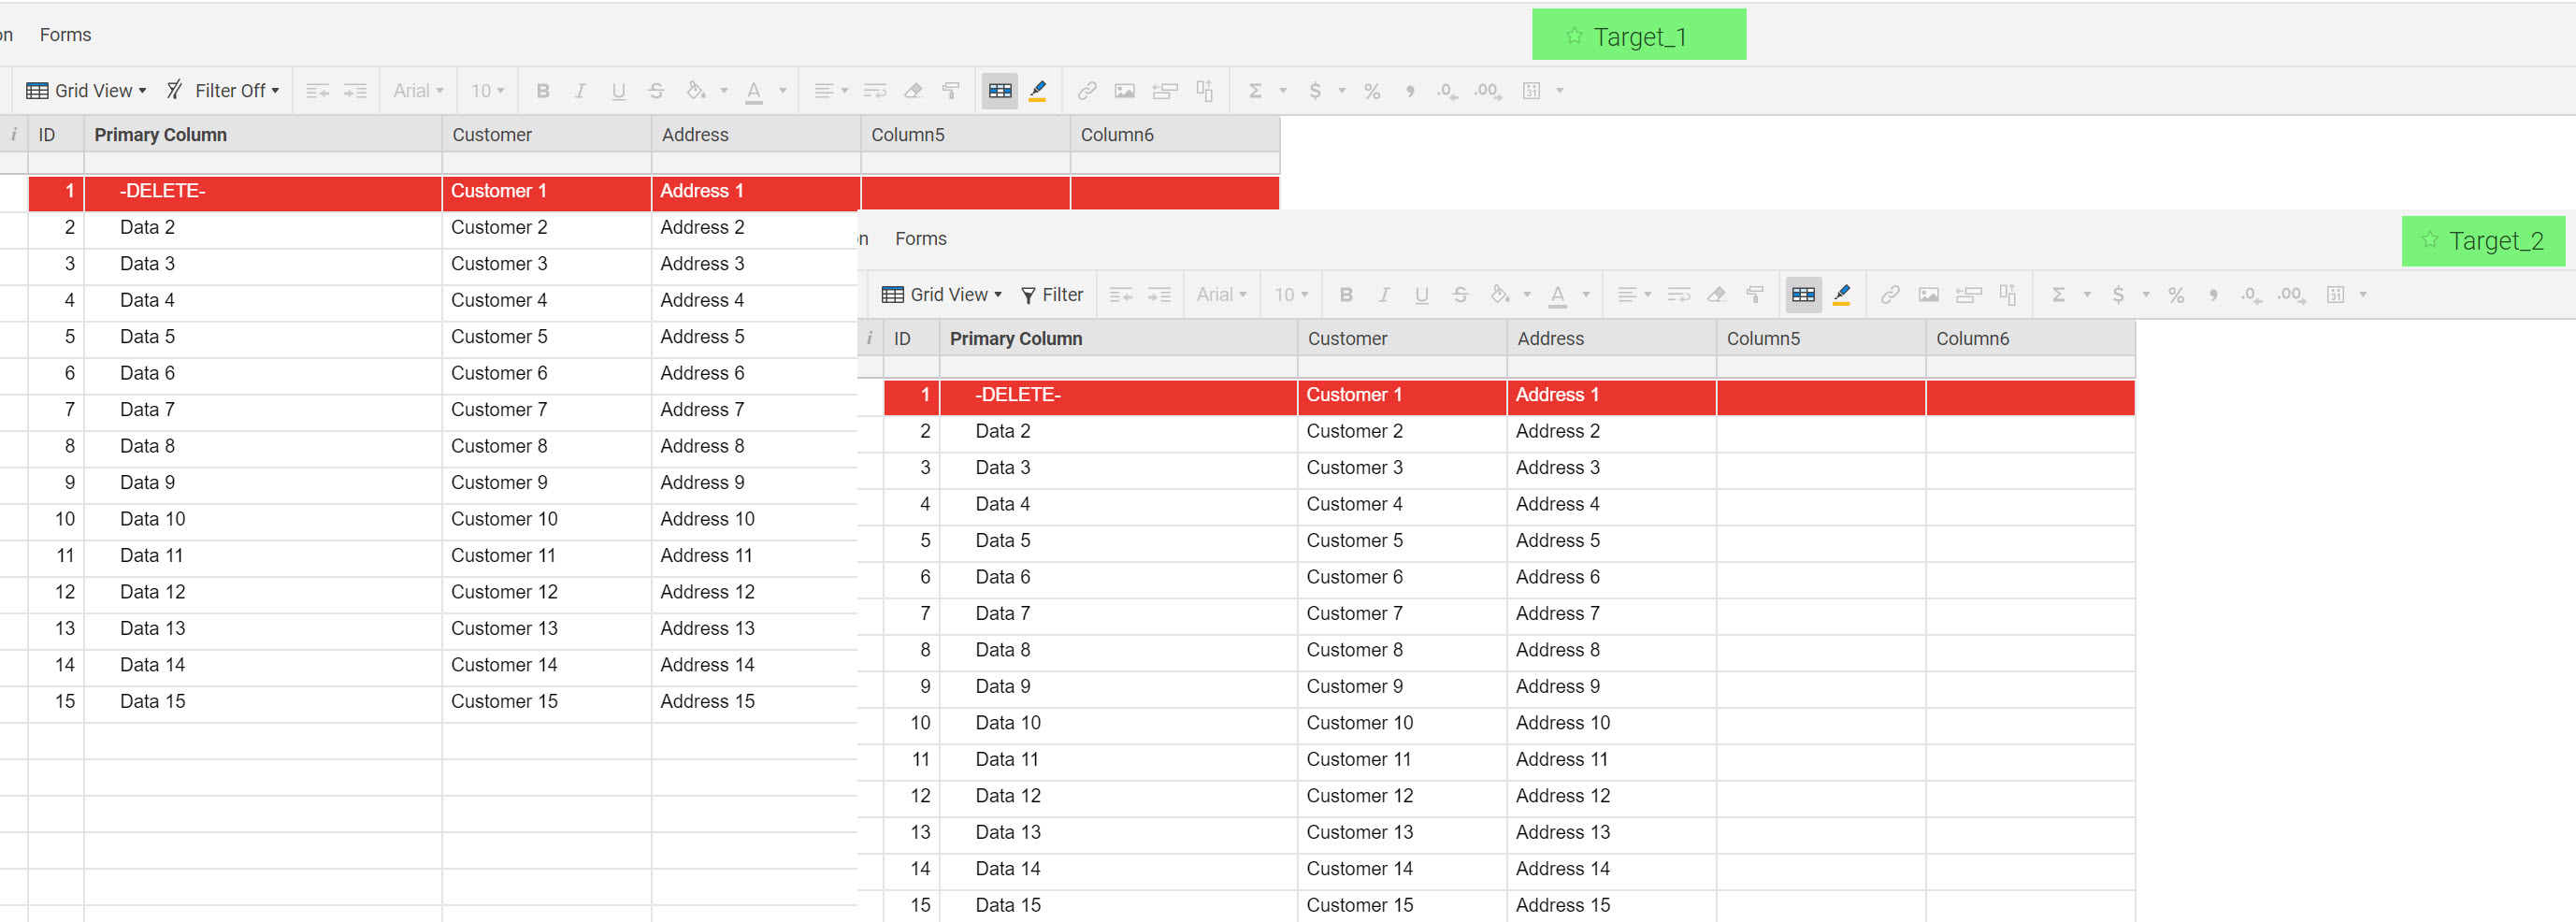Image resolution: width=2576 pixels, height=922 pixels.
Task: Click insert hyperlink icon in Target_1 toolbar
Action: click(1087, 91)
